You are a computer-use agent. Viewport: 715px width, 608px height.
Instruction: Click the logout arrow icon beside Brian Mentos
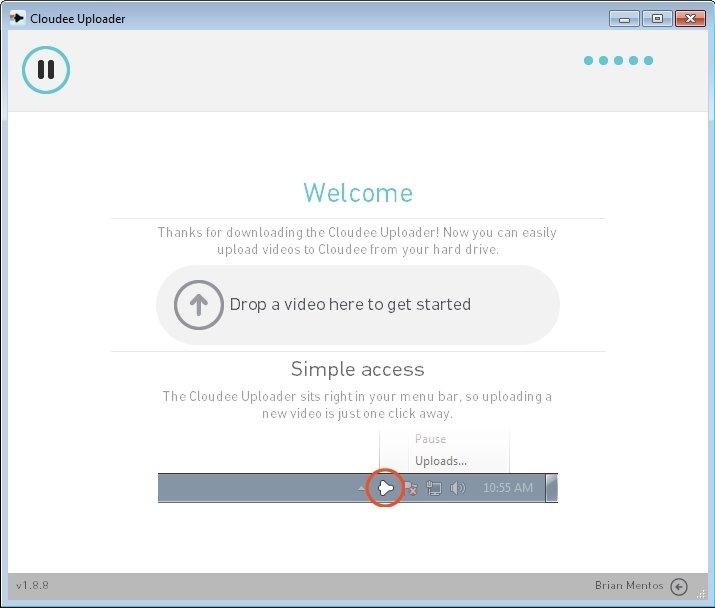point(679,587)
